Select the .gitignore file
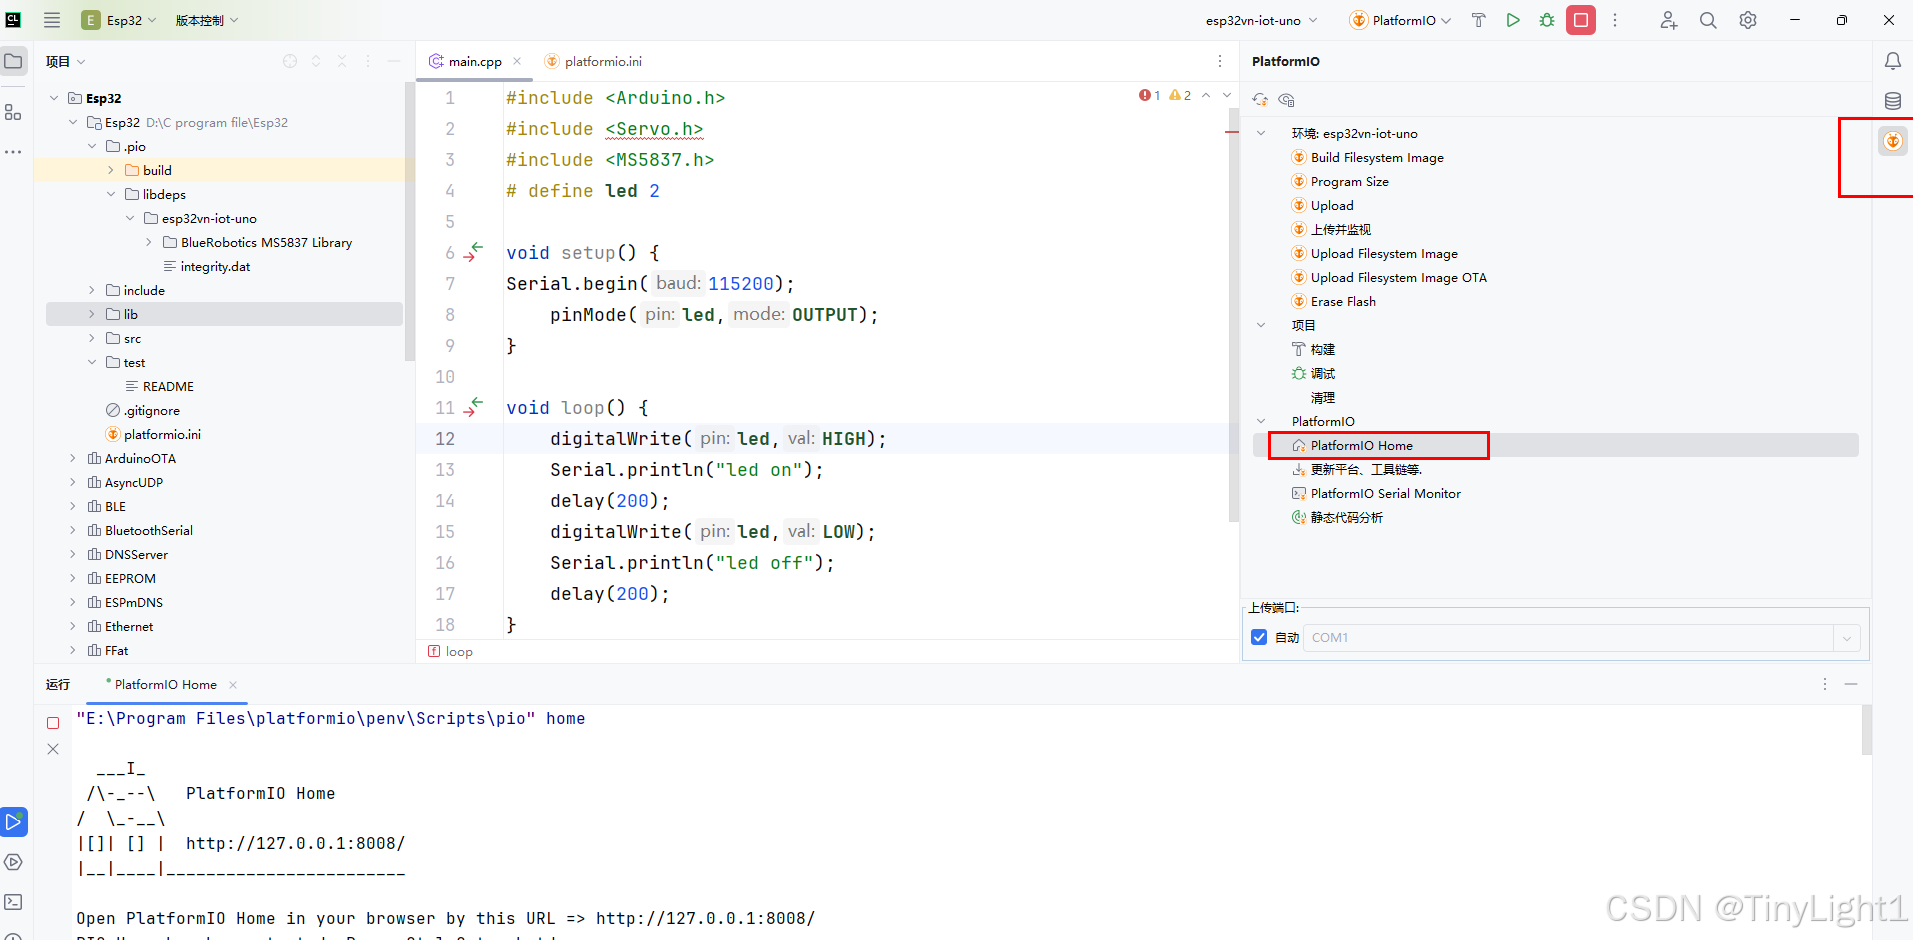Image resolution: width=1913 pixels, height=940 pixels. point(152,410)
